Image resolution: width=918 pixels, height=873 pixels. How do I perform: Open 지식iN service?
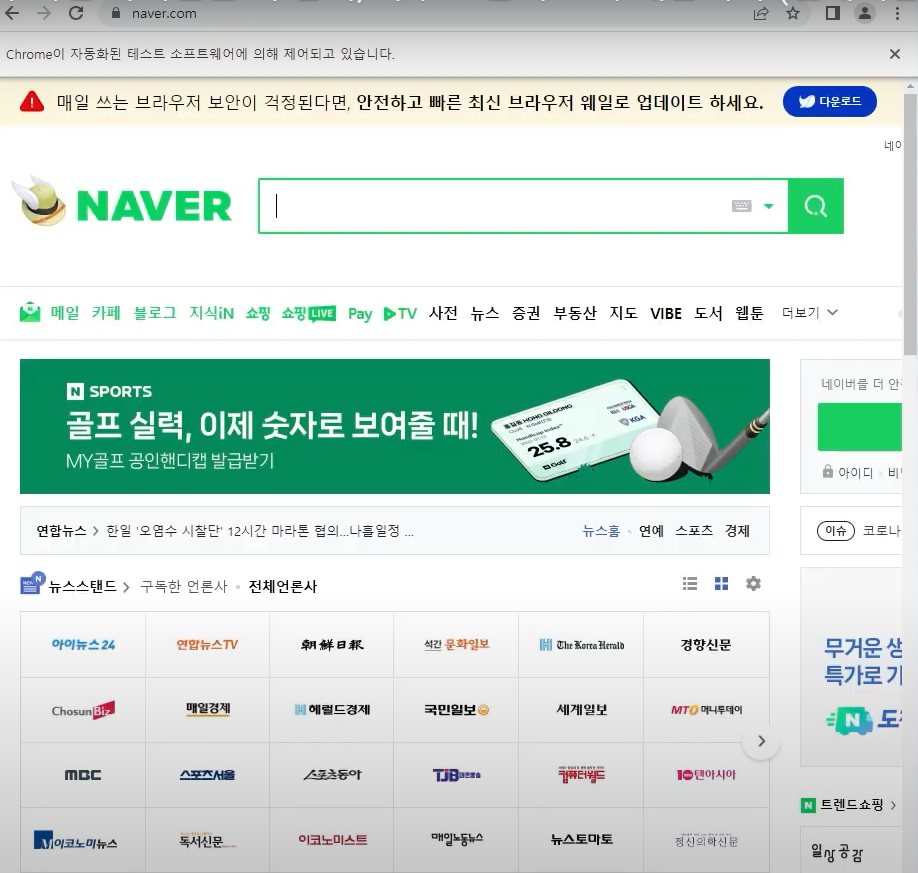tap(211, 313)
